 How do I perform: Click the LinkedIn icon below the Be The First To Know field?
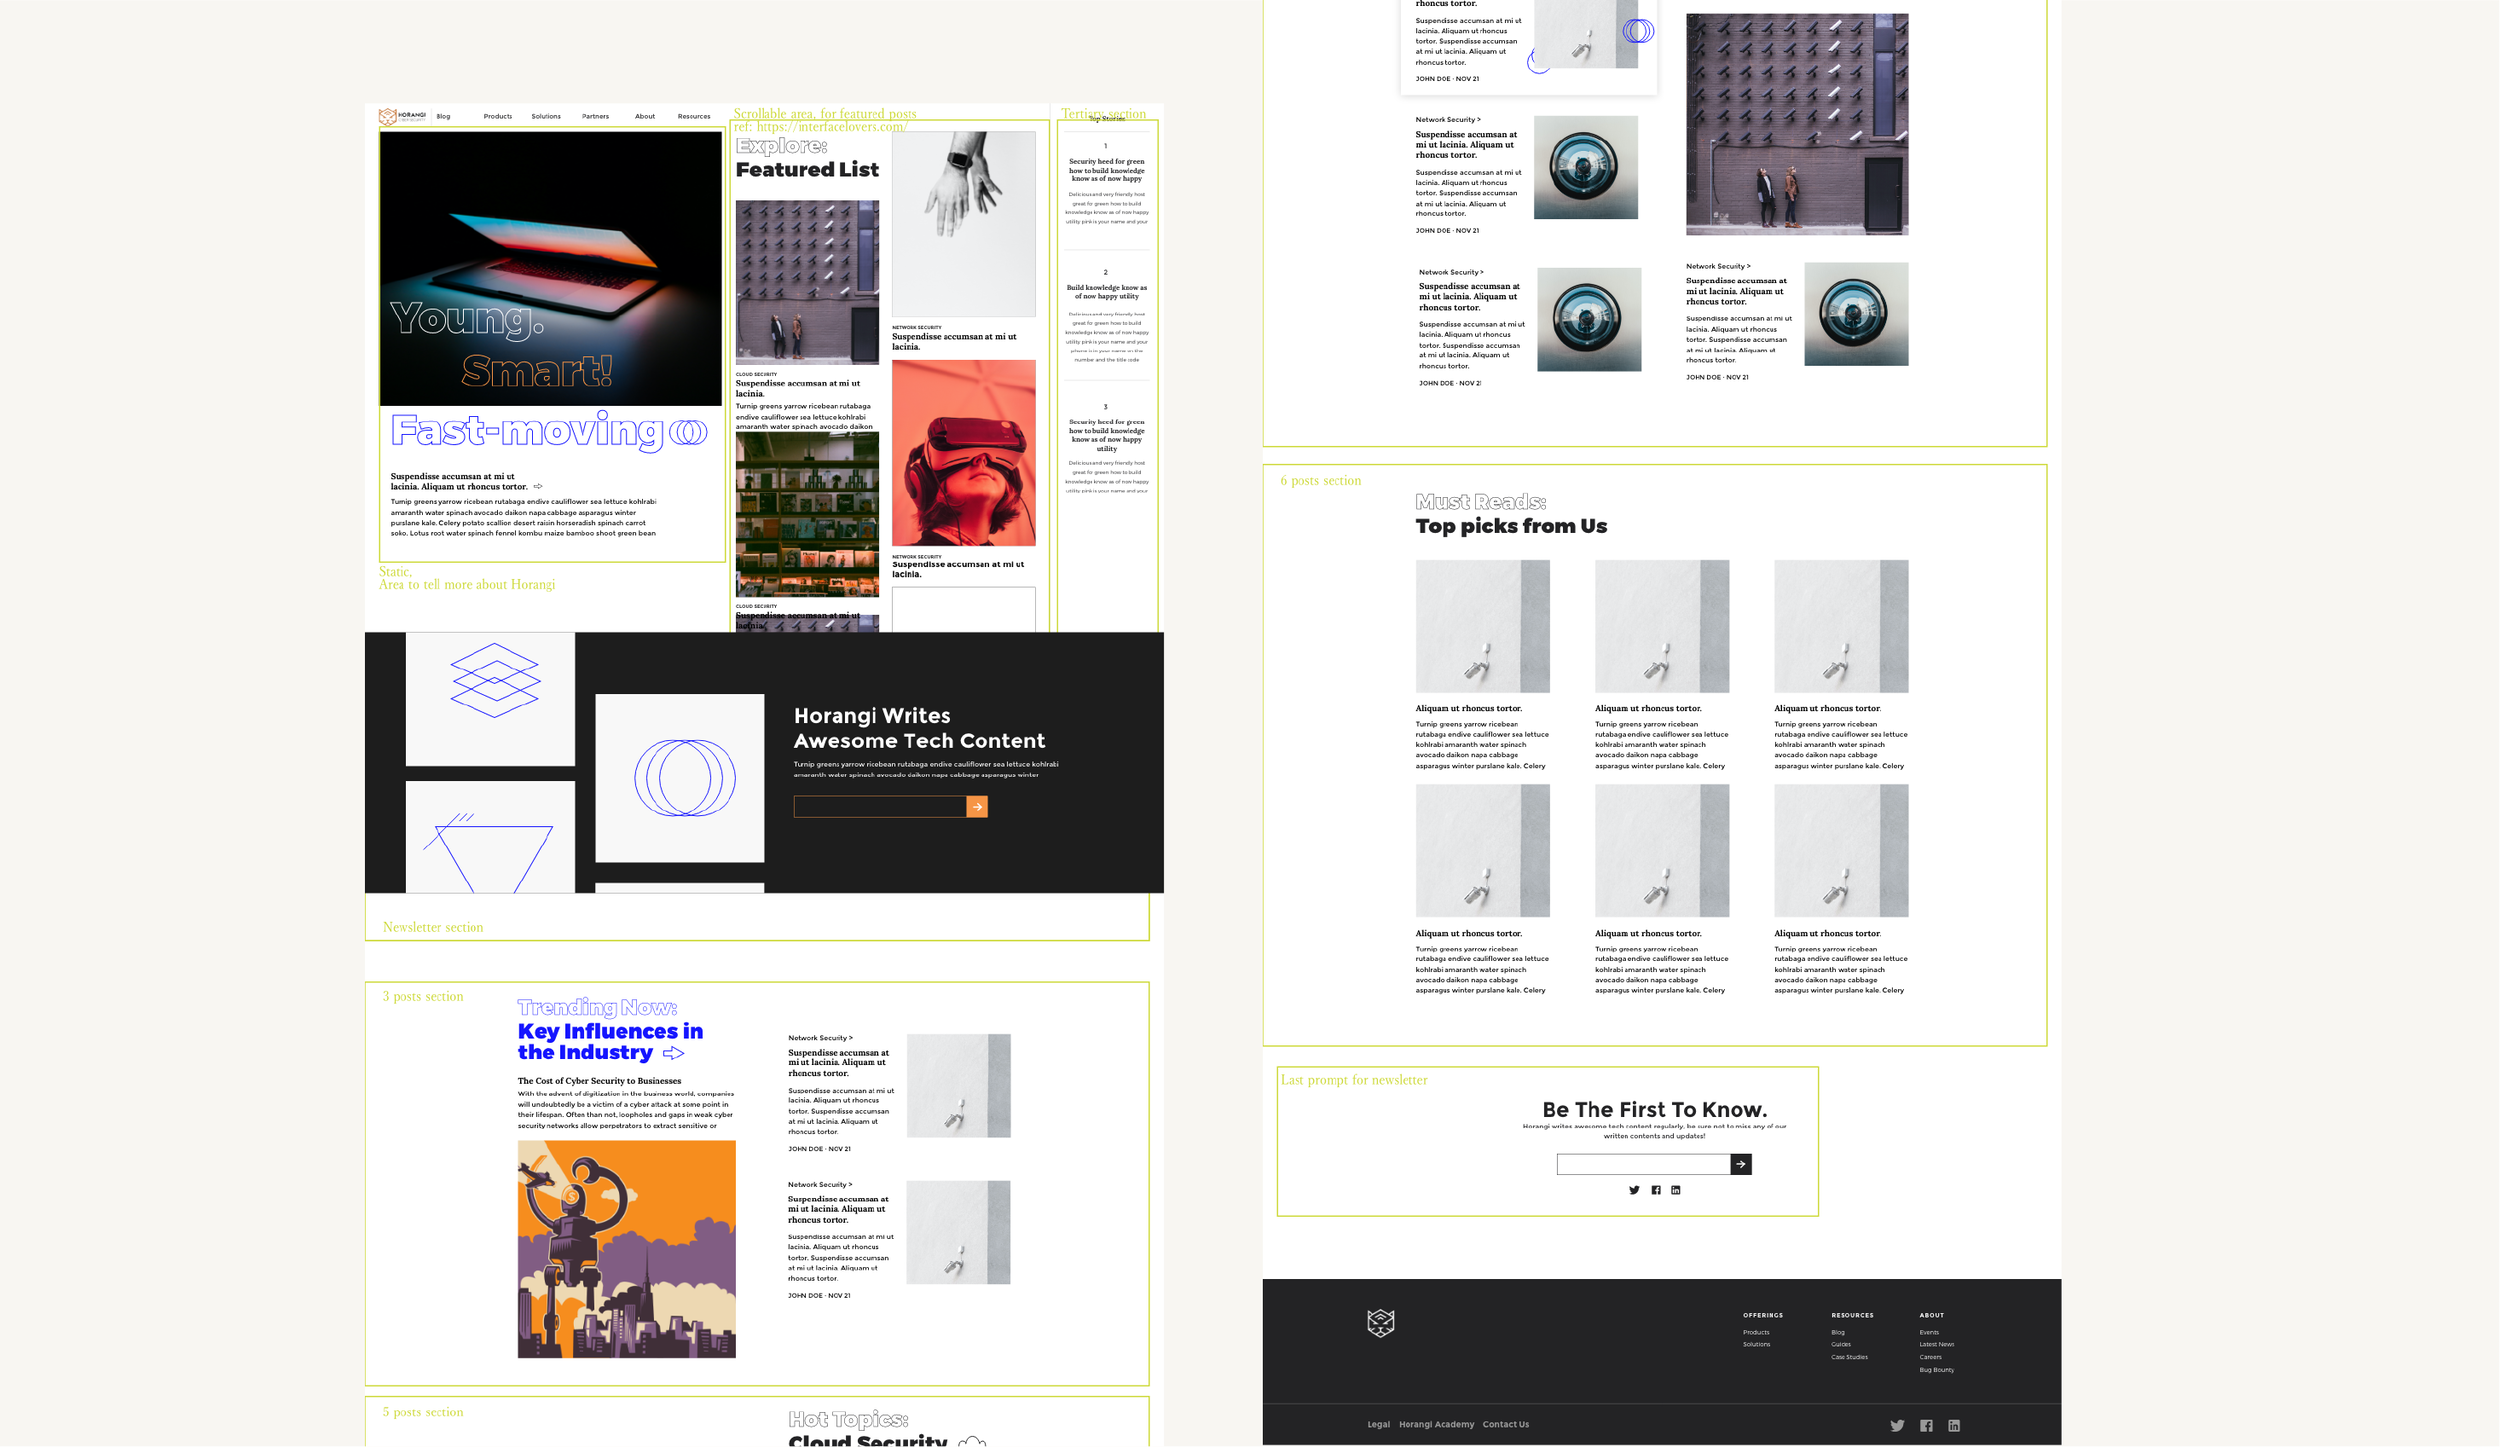coord(1676,1190)
